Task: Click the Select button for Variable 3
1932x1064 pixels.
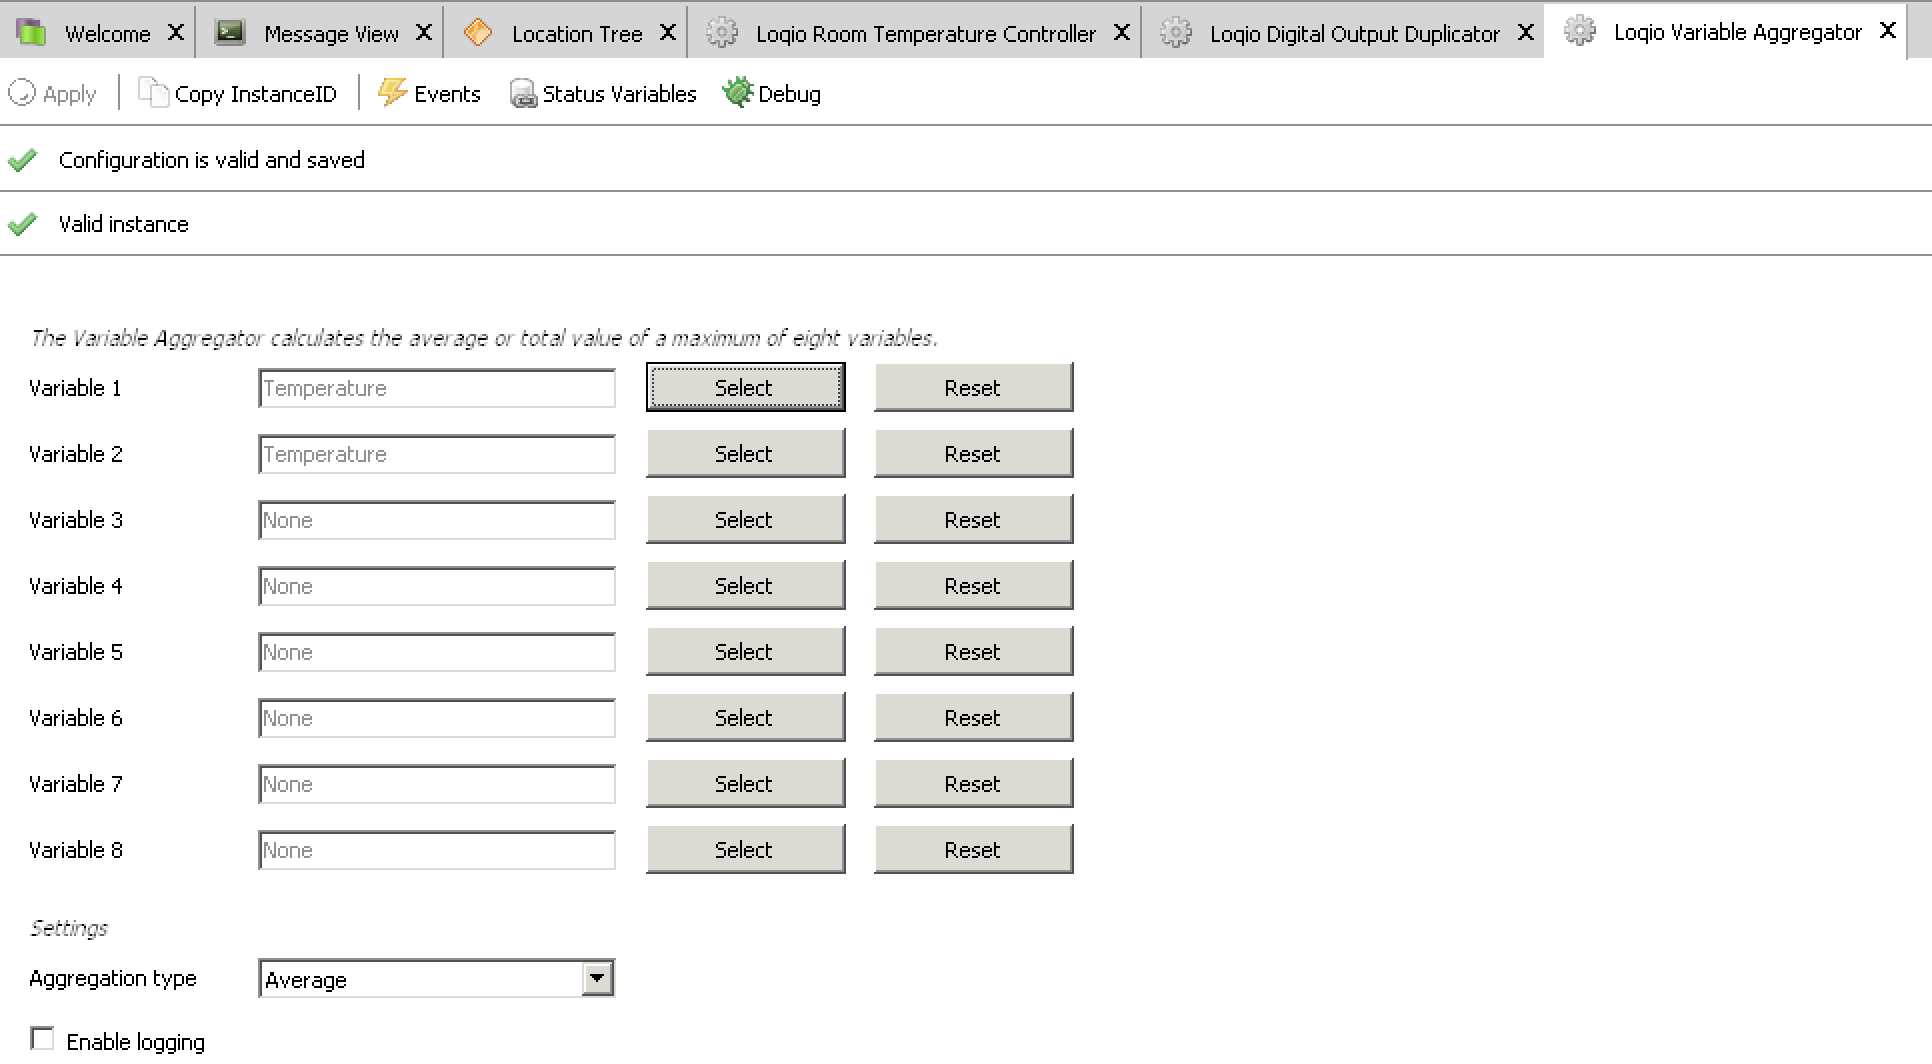Action: [x=745, y=519]
